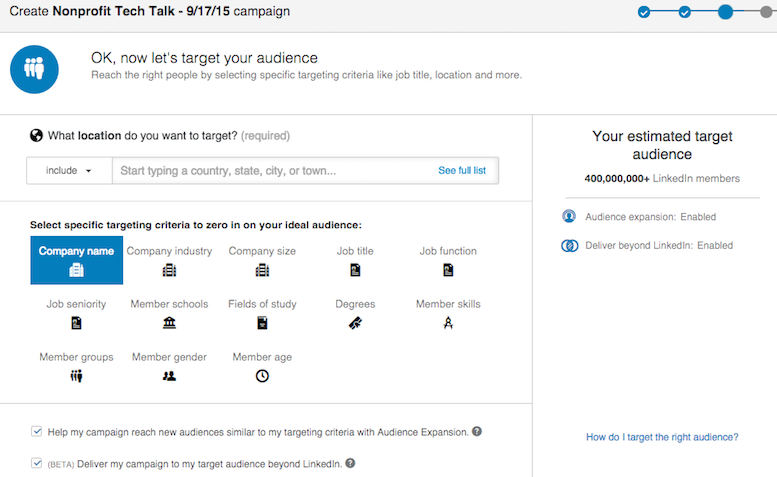The image size is (777, 477).
Task: Click the Member schools institution icon
Action: (x=169, y=323)
